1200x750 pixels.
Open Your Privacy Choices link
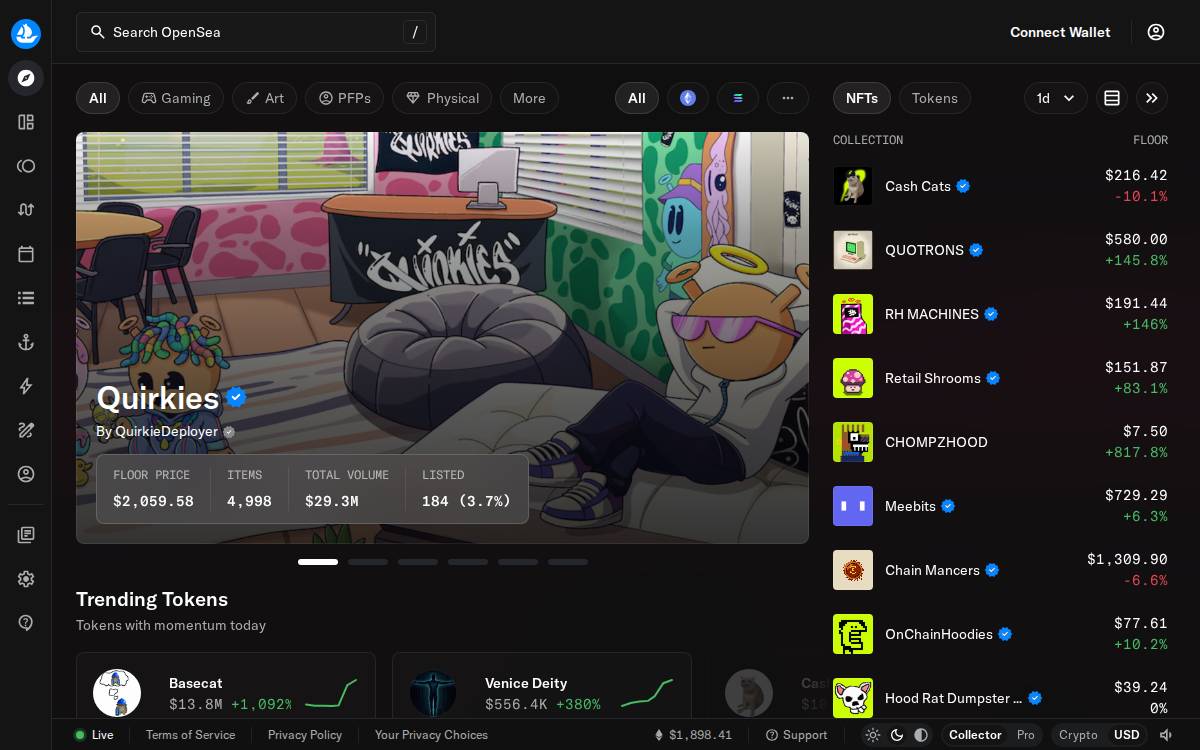tap(431, 735)
